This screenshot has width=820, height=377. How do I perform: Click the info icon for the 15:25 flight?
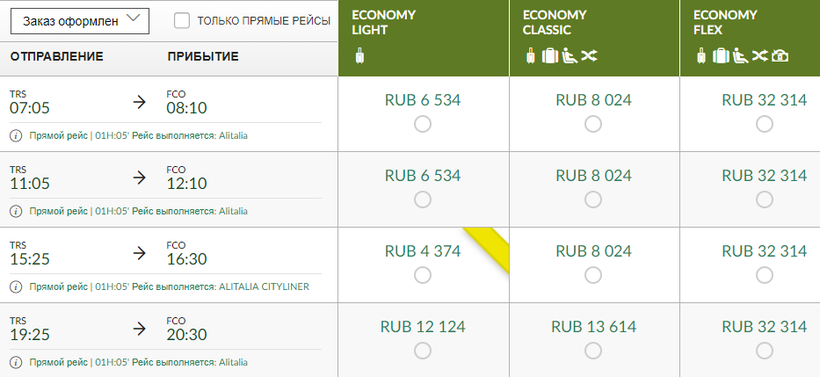point(16,287)
